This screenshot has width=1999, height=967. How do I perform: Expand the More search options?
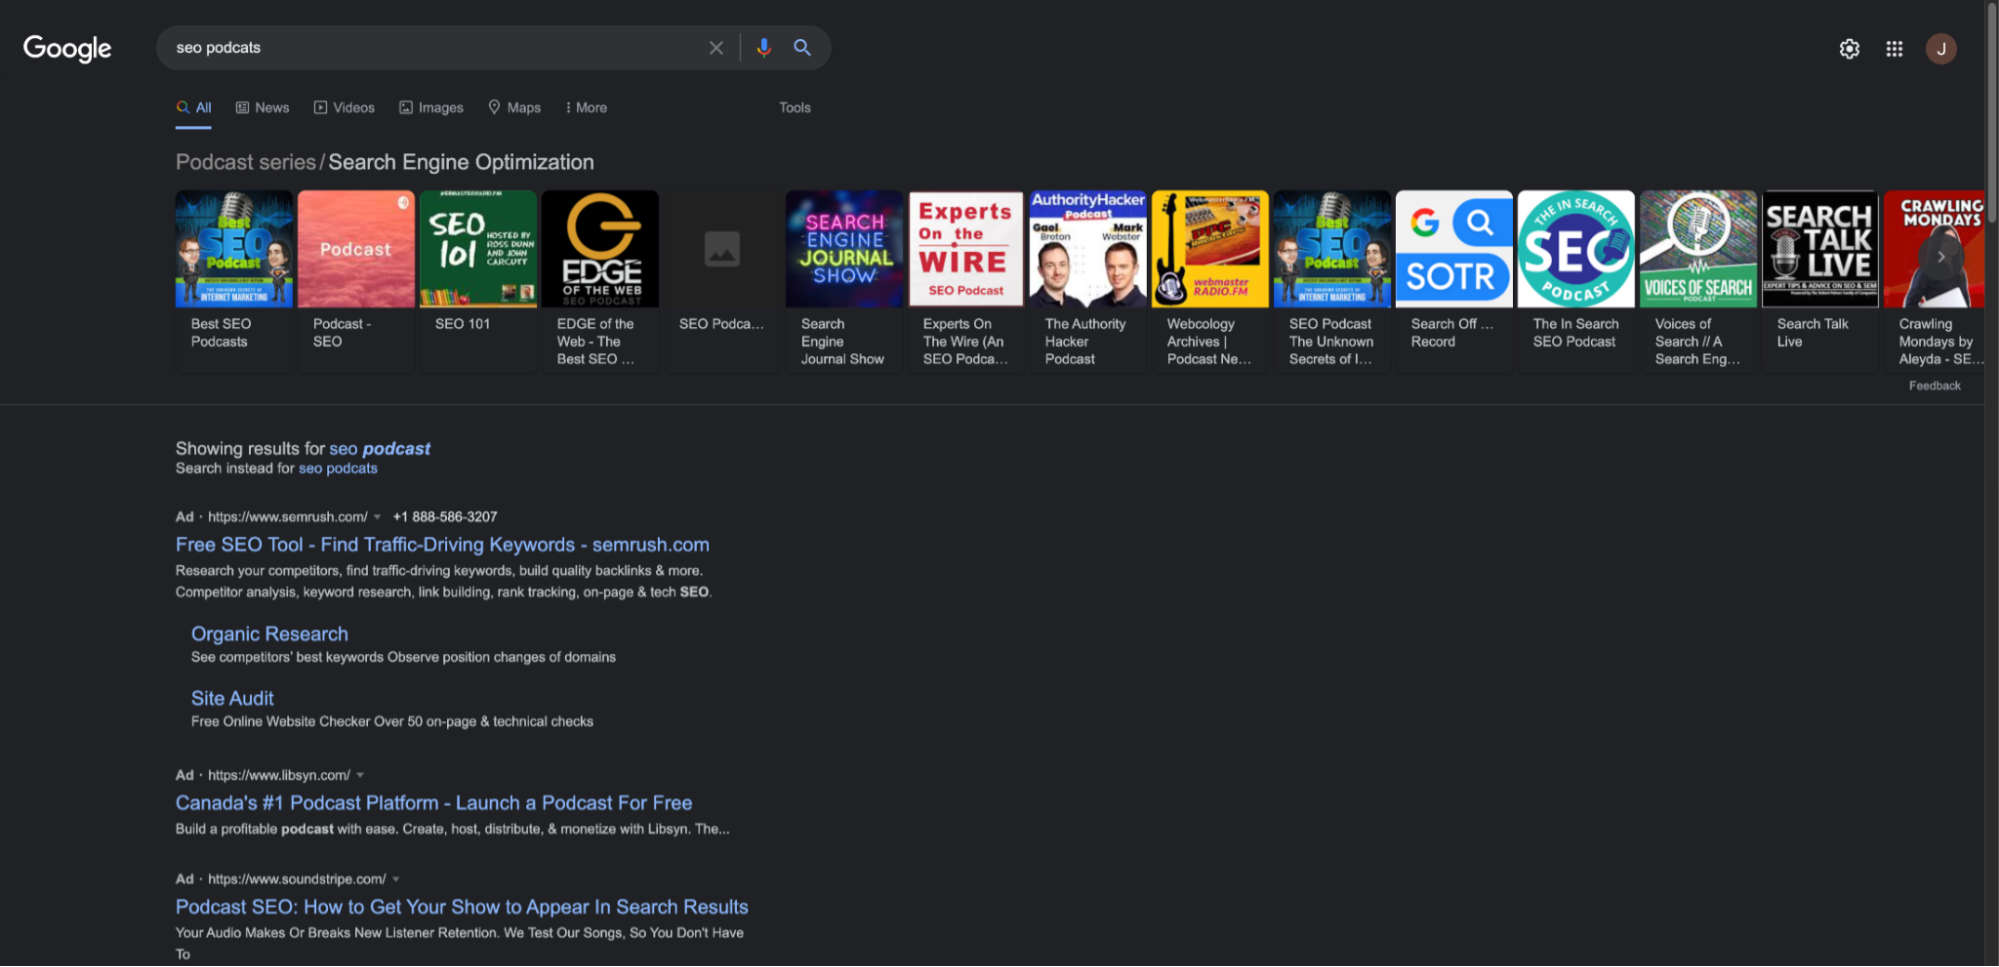586,108
